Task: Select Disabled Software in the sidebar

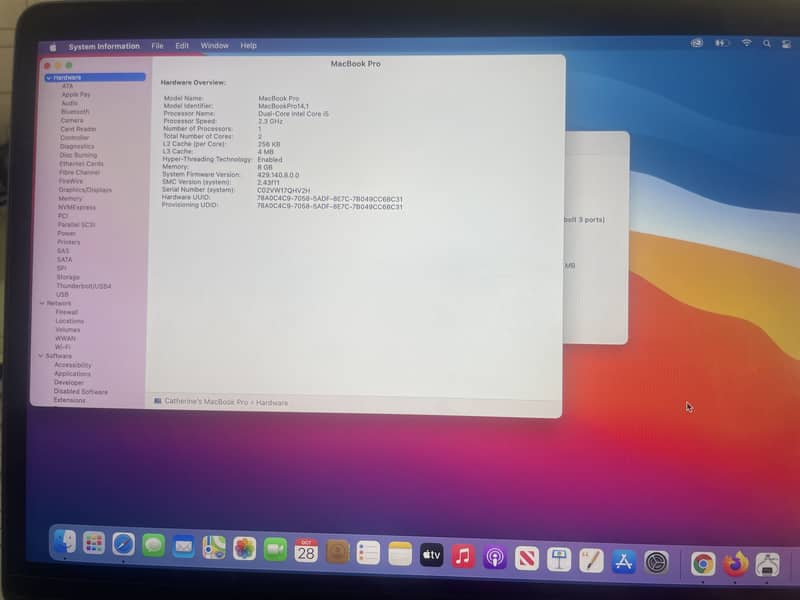Action: point(81,391)
